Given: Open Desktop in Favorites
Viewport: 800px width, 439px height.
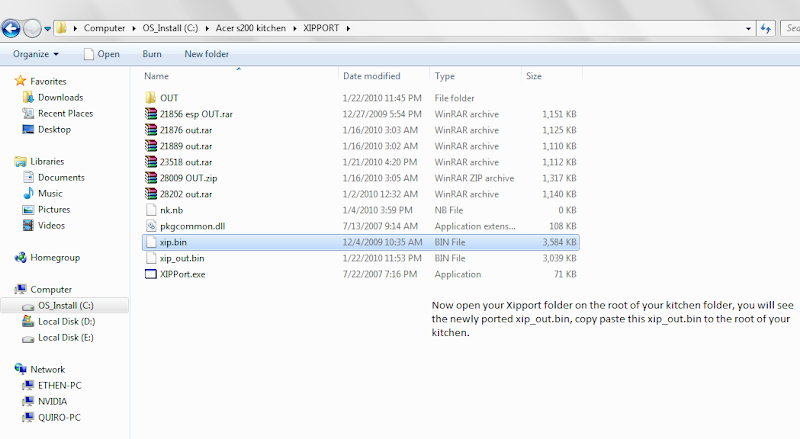Looking at the screenshot, I should pyautogui.click(x=54, y=130).
